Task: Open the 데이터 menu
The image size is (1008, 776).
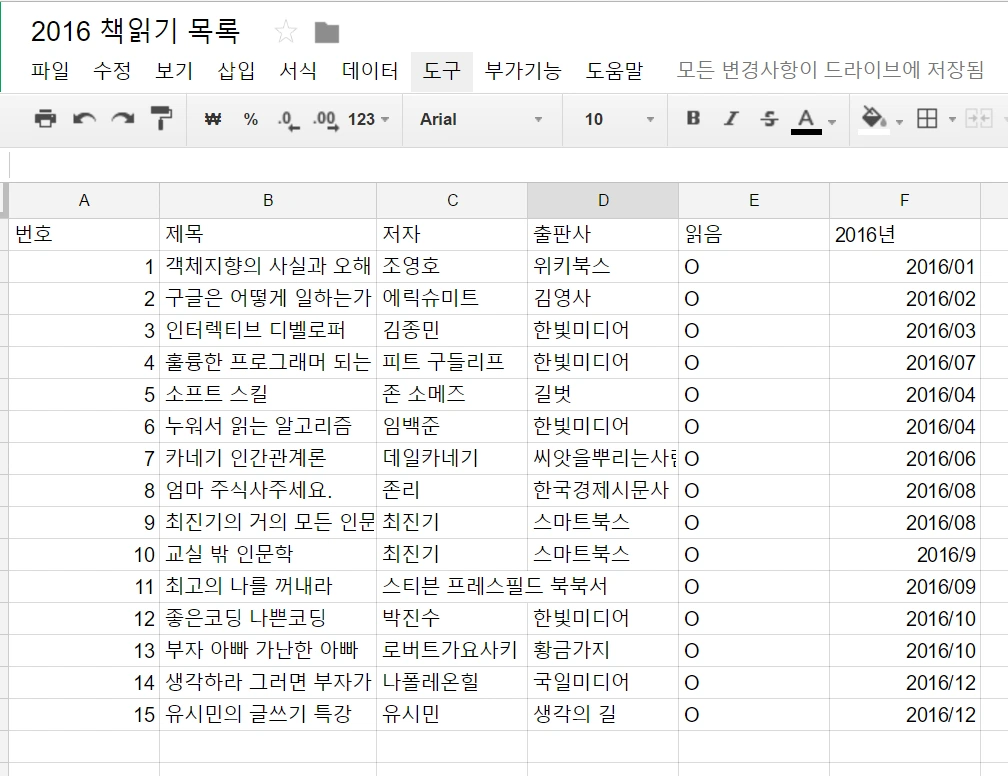Action: [369, 72]
